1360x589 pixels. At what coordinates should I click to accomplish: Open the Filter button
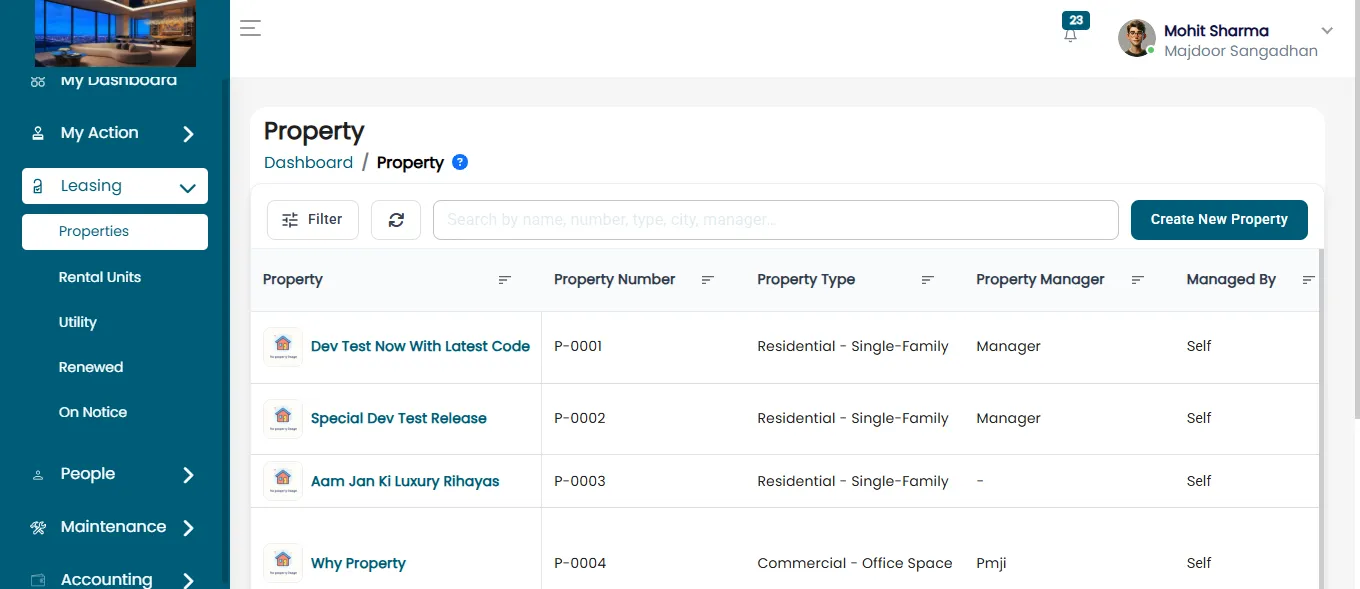coord(313,220)
